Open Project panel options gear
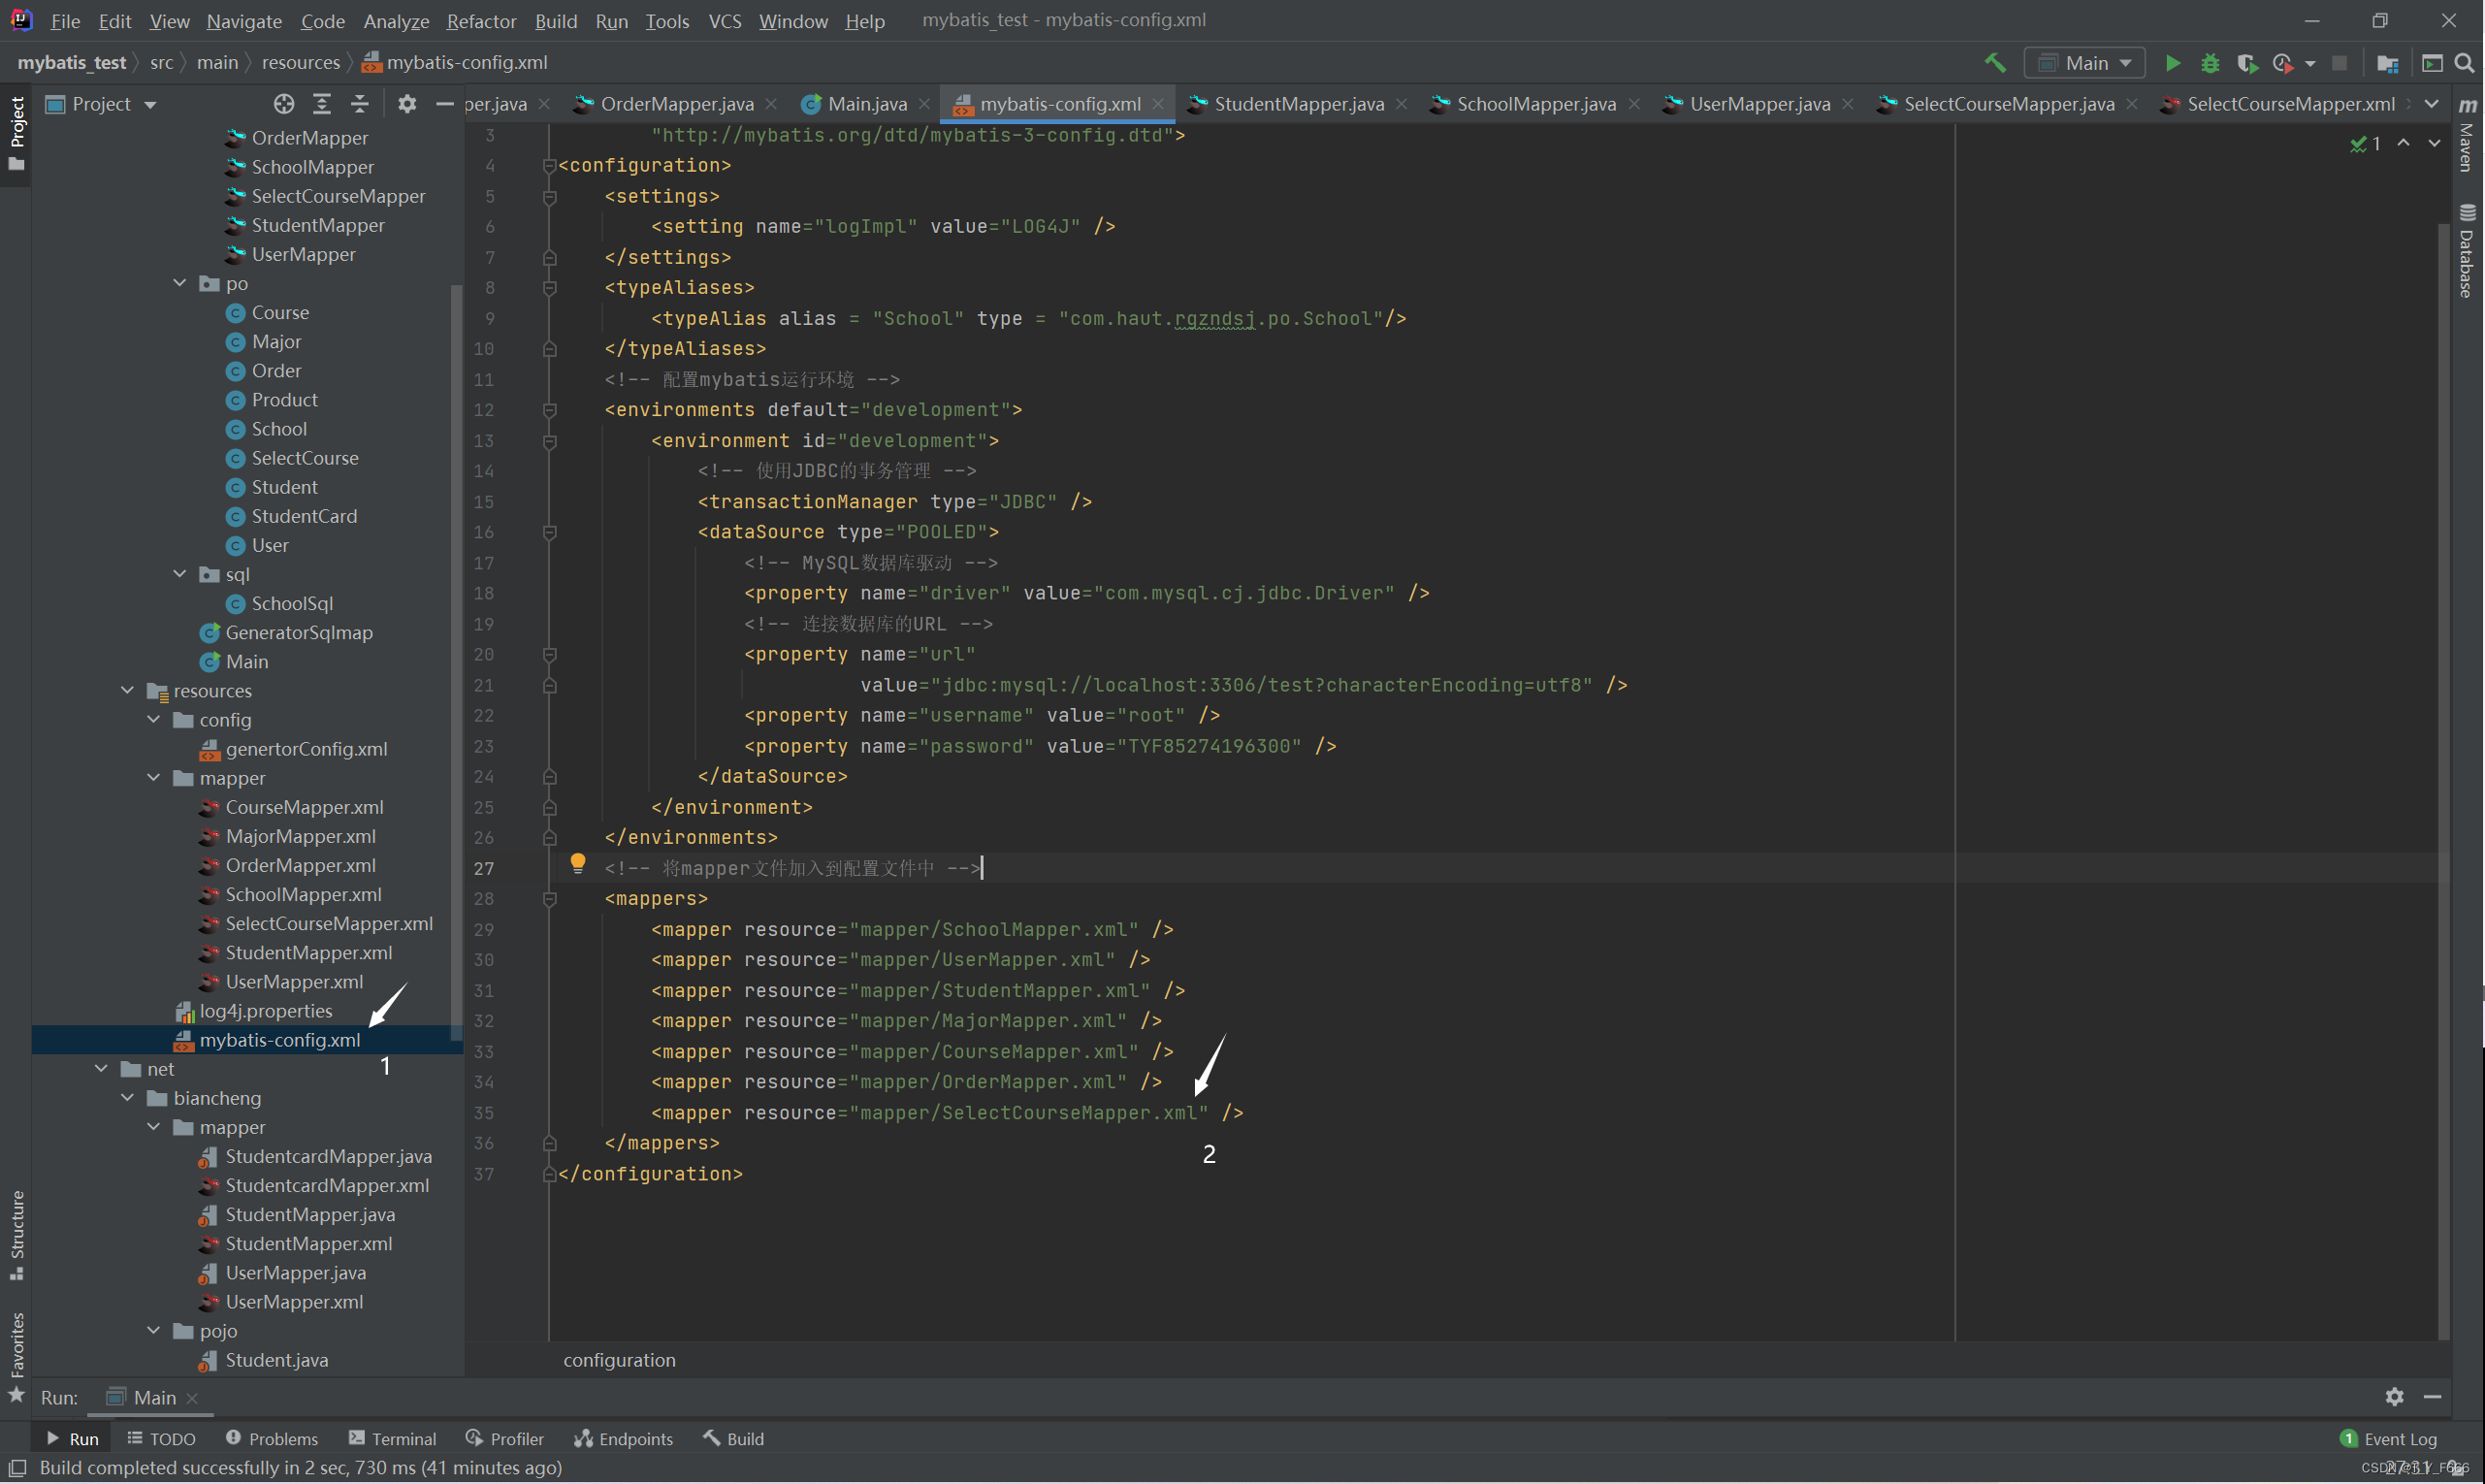The height and width of the screenshot is (1484, 2485). [407, 103]
